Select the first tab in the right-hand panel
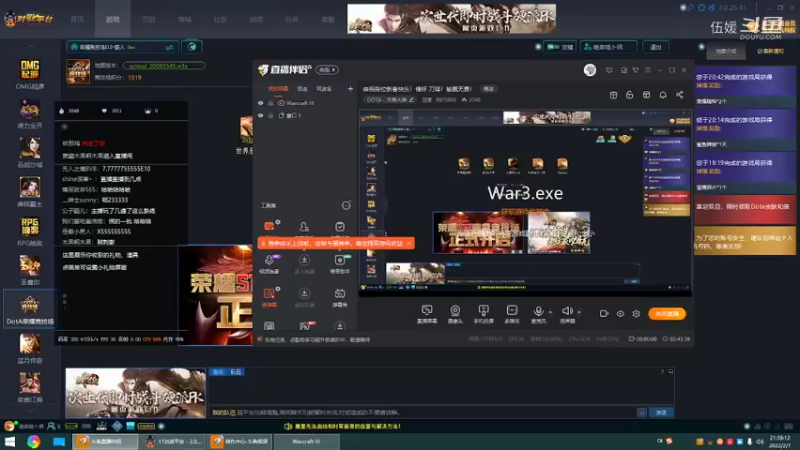The height and width of the screenshot is (450, 800). (726, 51)
